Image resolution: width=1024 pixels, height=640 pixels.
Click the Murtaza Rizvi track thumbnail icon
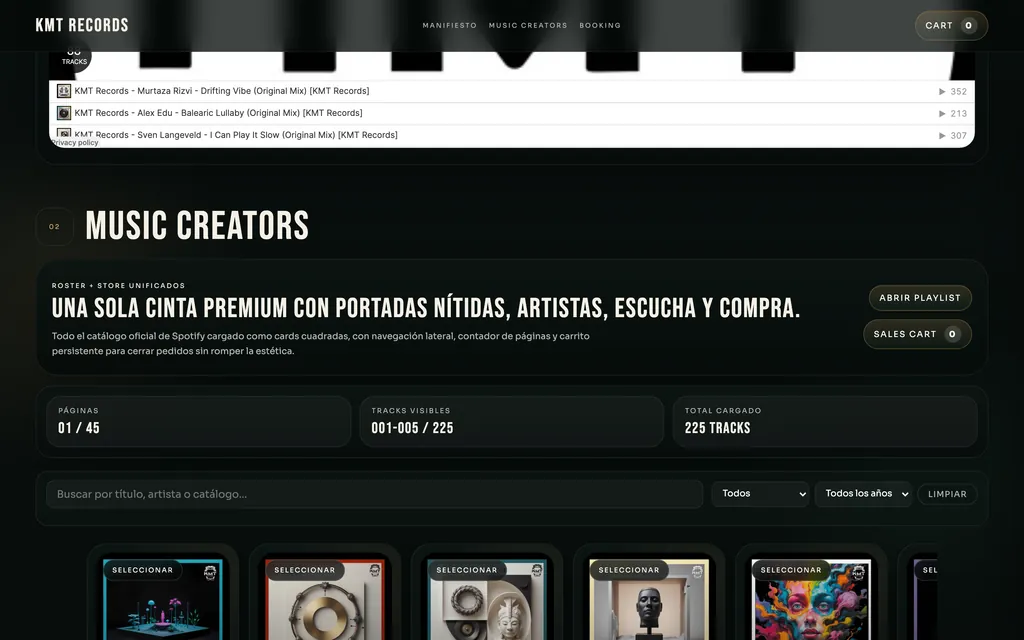pyautogui.click(x=63, y=91)
